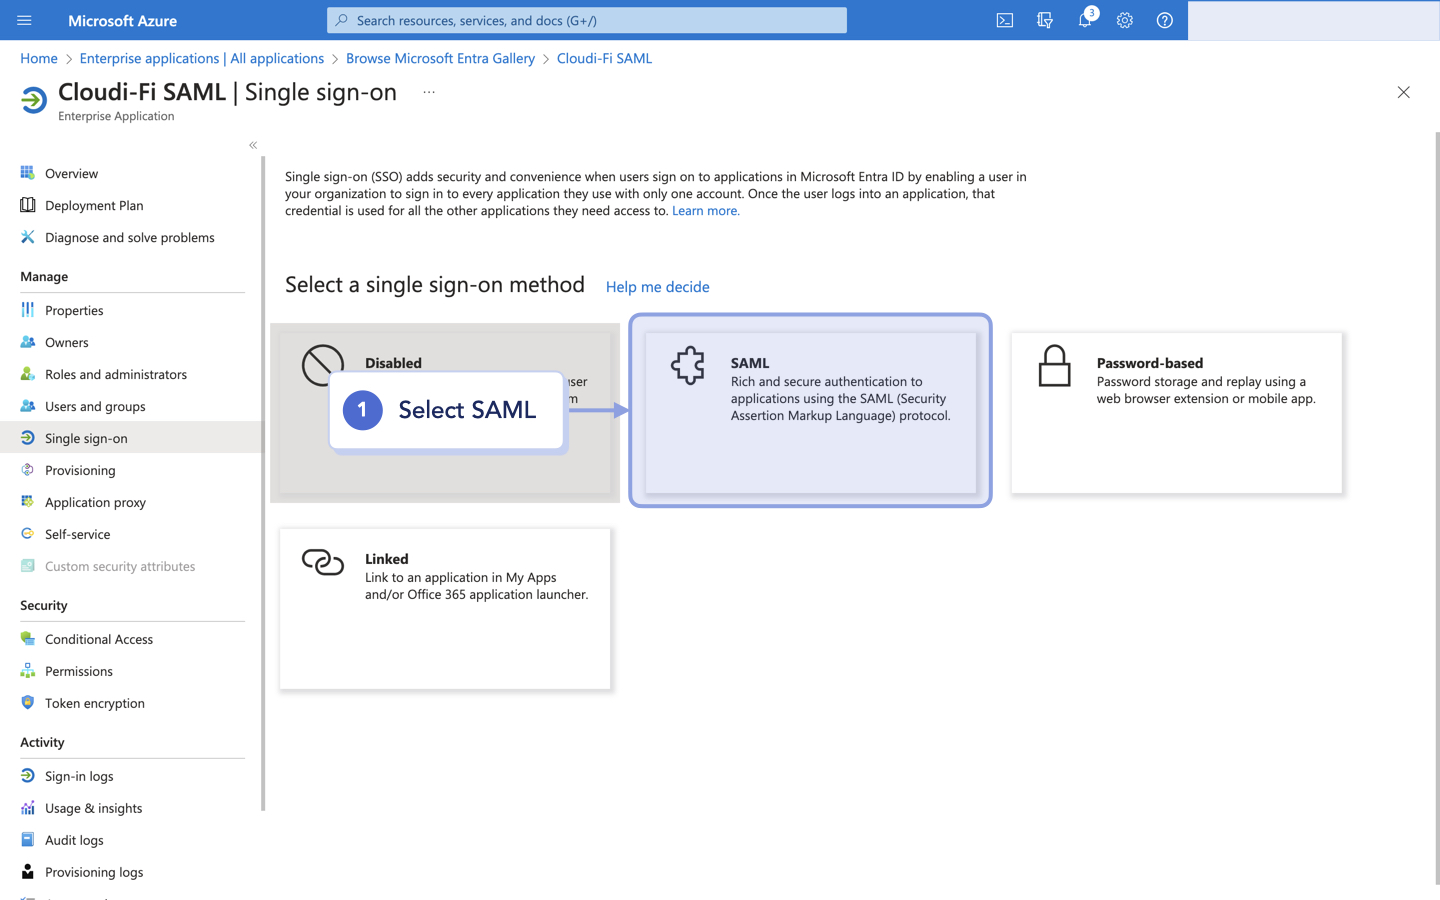
Task: Go to Browse Microsoft Entra Gallery breadcrumb
Action: click(x=440, y=58)
